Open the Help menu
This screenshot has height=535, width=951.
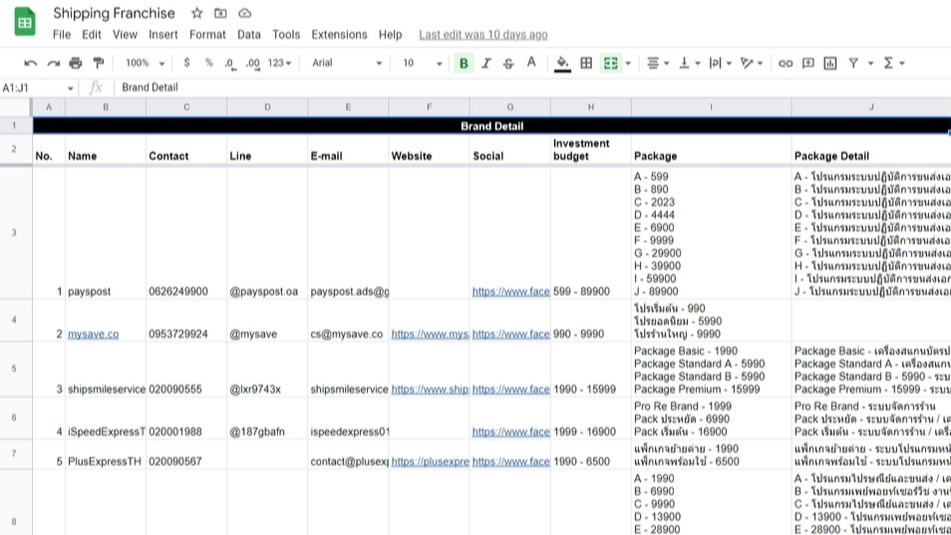click(390, 35)
